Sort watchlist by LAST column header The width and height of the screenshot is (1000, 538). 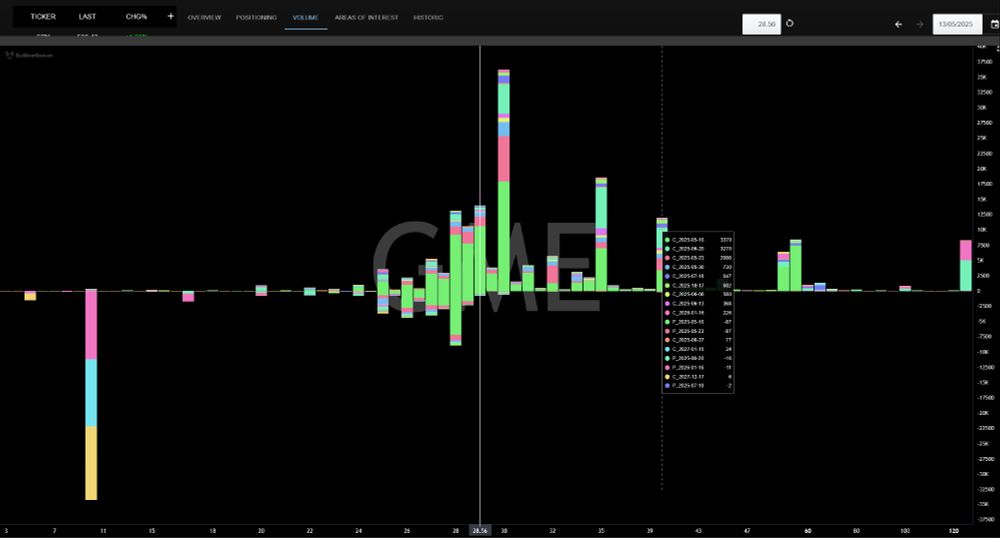[x=87, y=17]
